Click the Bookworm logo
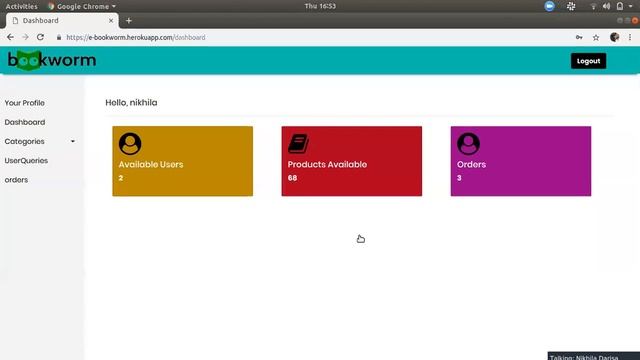The width and height of the screenshot is (640, 360). pyautogui.click(x=52, y=60)
